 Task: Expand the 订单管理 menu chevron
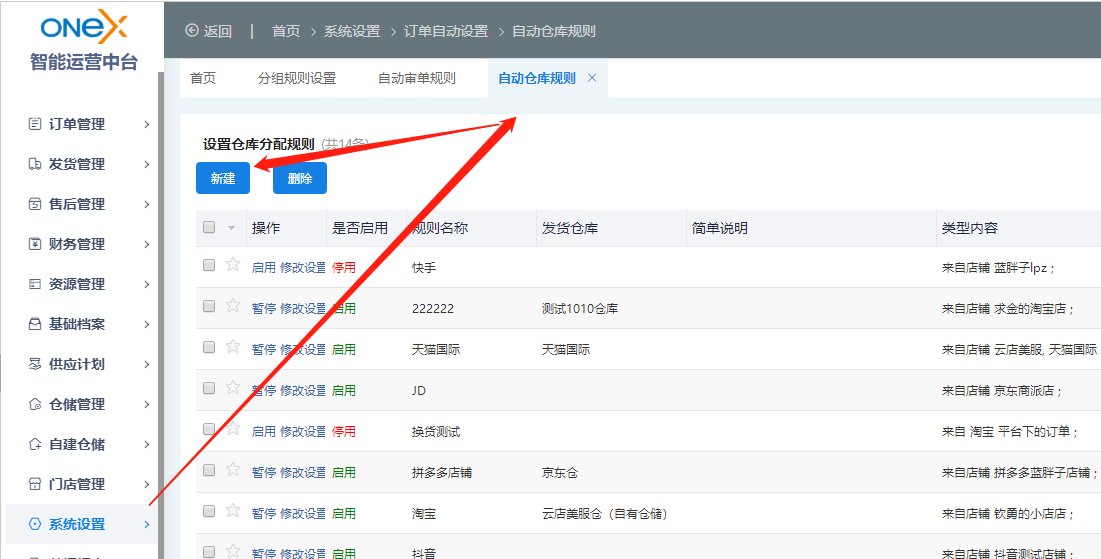147,124
